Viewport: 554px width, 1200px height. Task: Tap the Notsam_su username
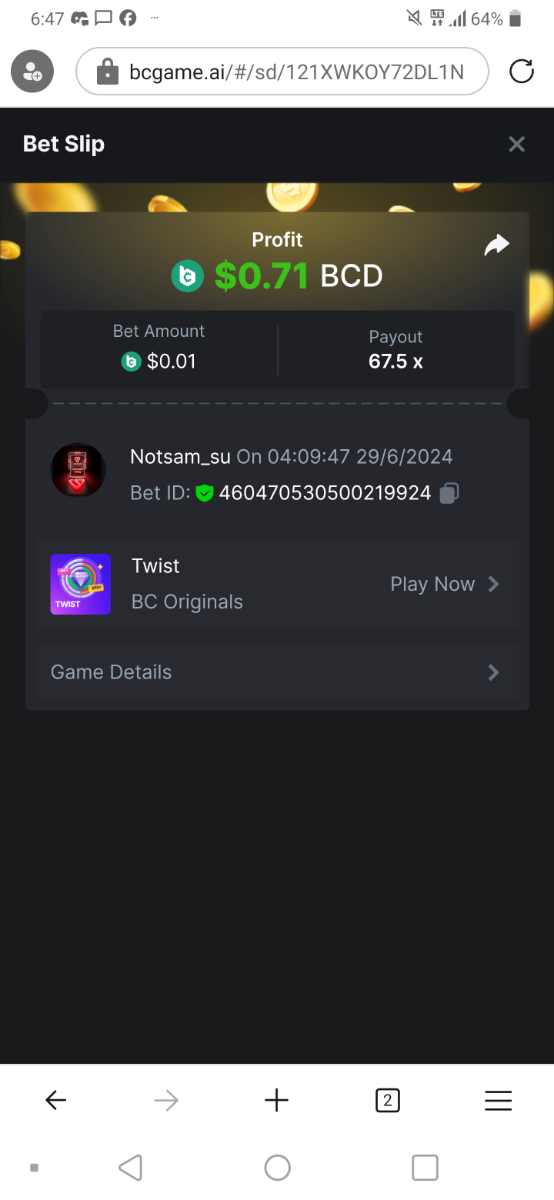click(x=180, y=457)
